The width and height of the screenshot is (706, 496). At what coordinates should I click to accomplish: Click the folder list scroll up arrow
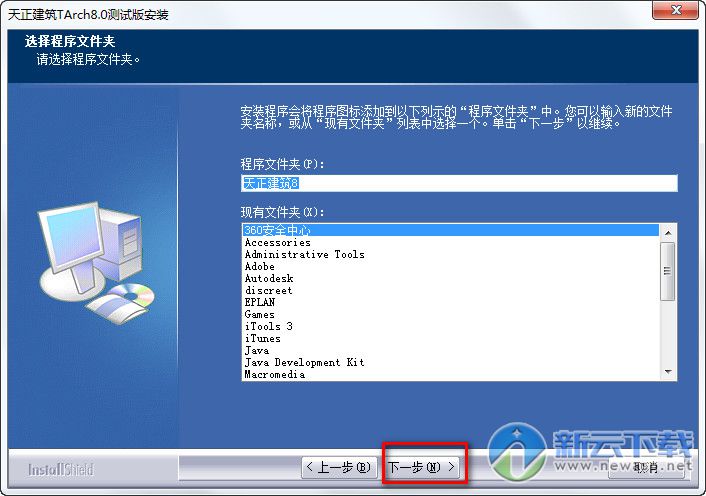click(x=668, y=233)
